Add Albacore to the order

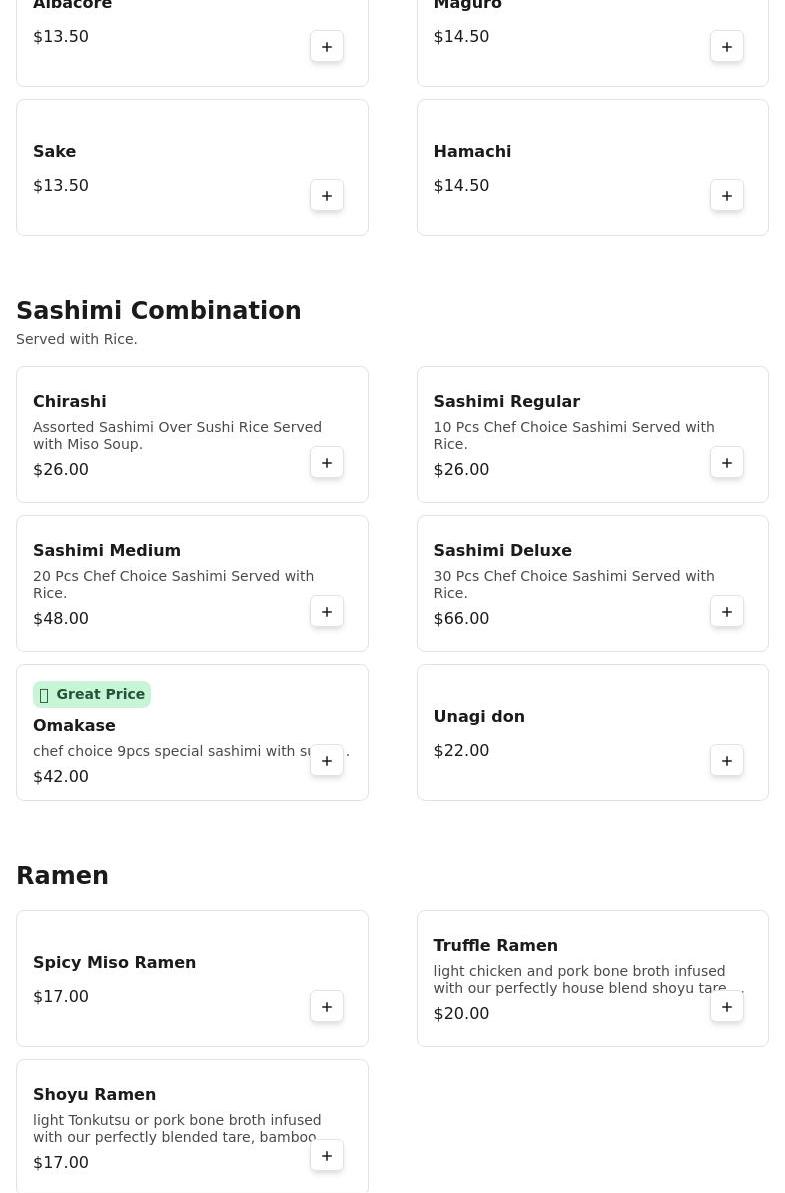[x=327, y=47]
